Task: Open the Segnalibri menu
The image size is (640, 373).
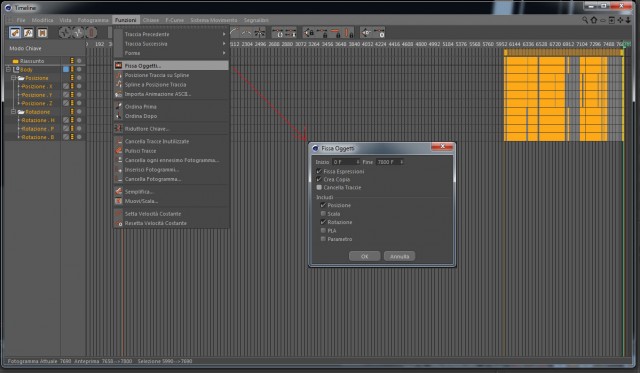Action: [x=256, y=20]
